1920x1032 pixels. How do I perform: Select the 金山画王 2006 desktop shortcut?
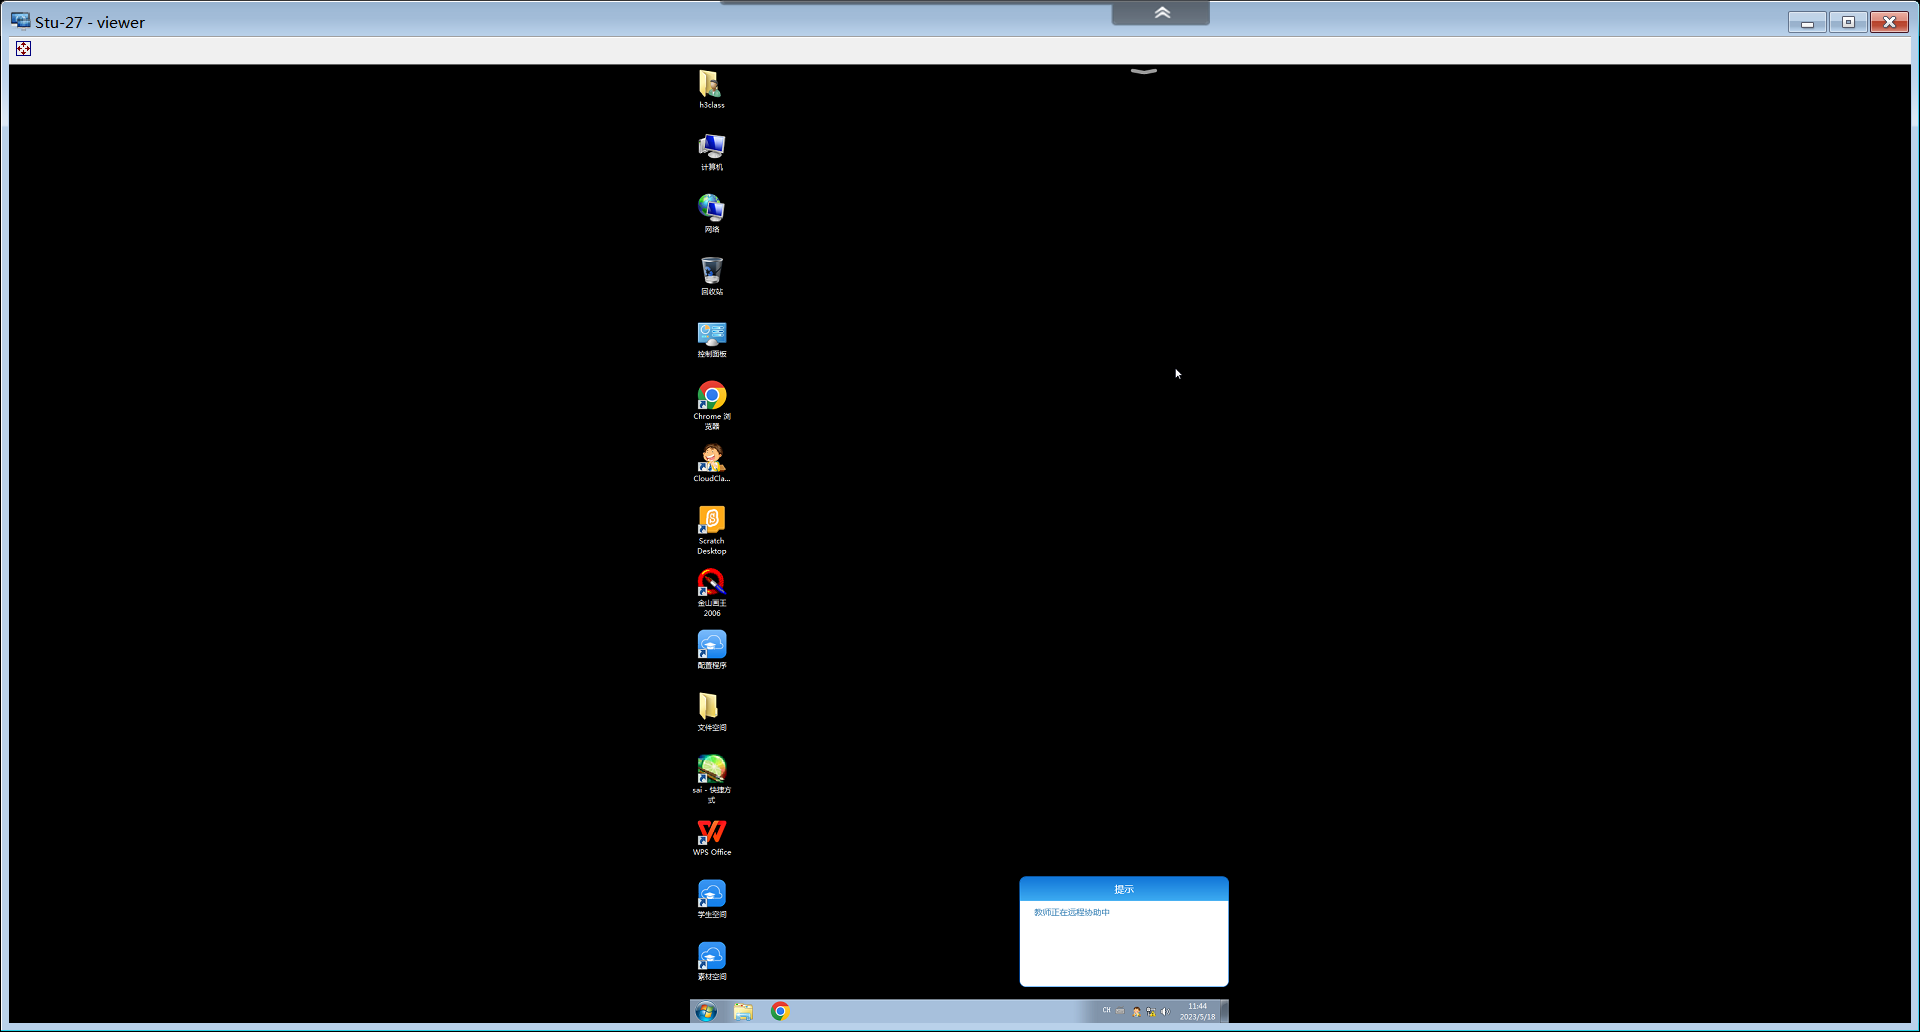711,592
